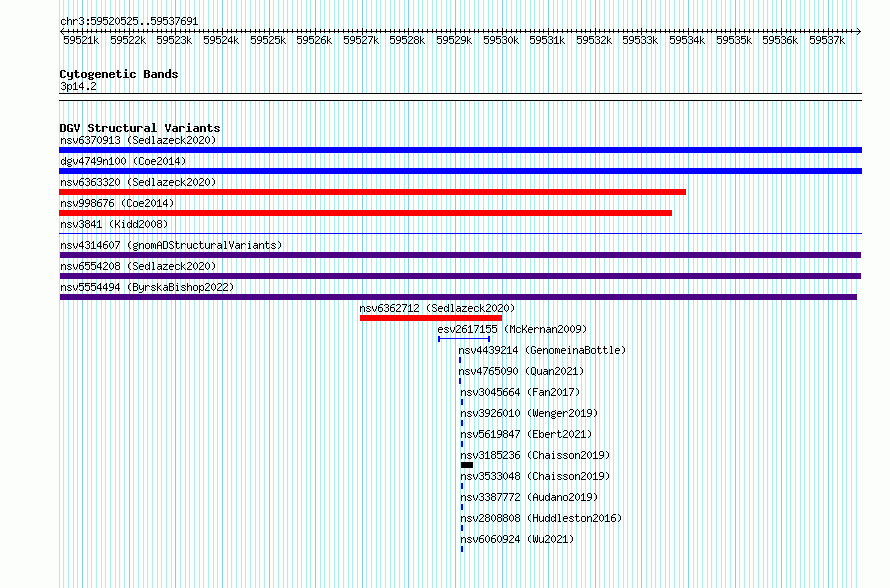Click the nsv998676 (Coe2014) label
890x588 pixels.
pos(117,203)
